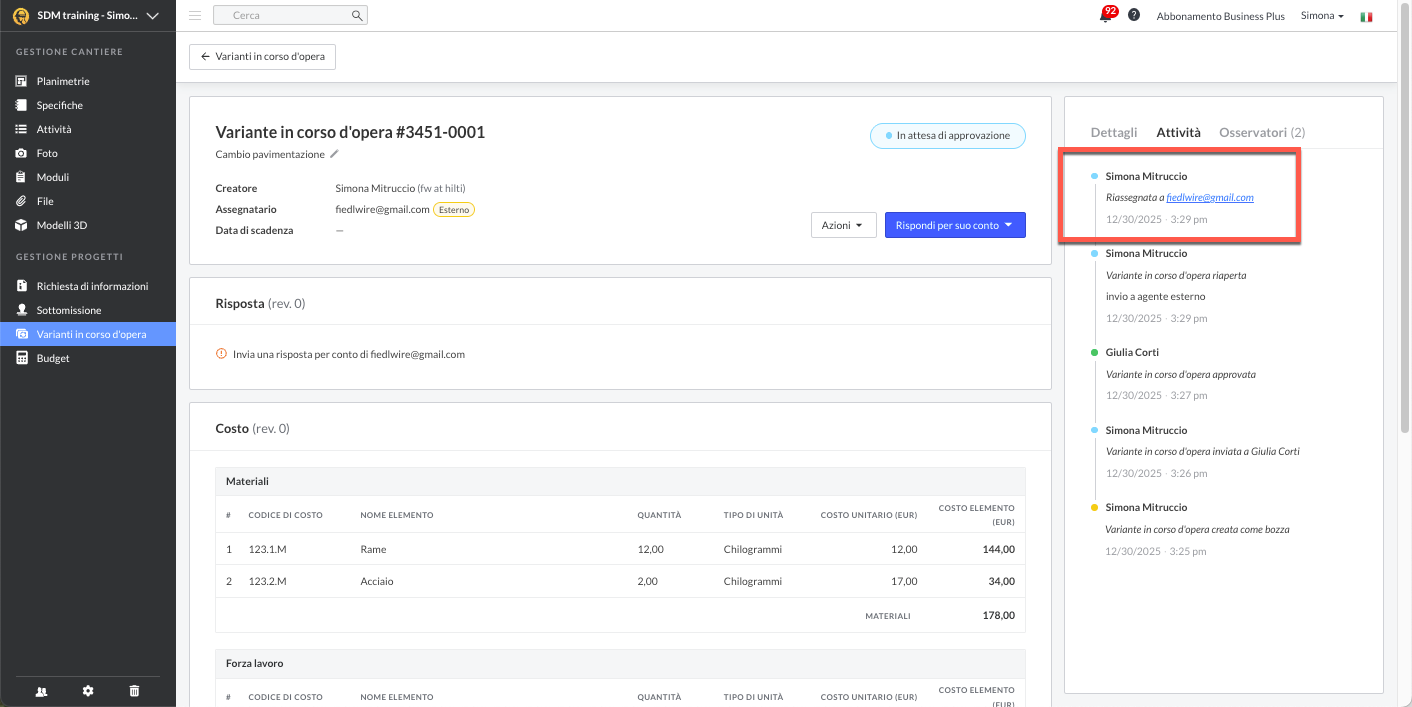
Task: Expand the Azioni dropdown
Action: coord(843,225)
